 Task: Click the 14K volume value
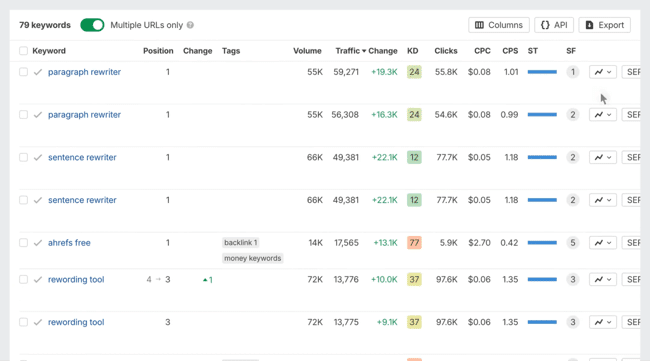[315, 243]
